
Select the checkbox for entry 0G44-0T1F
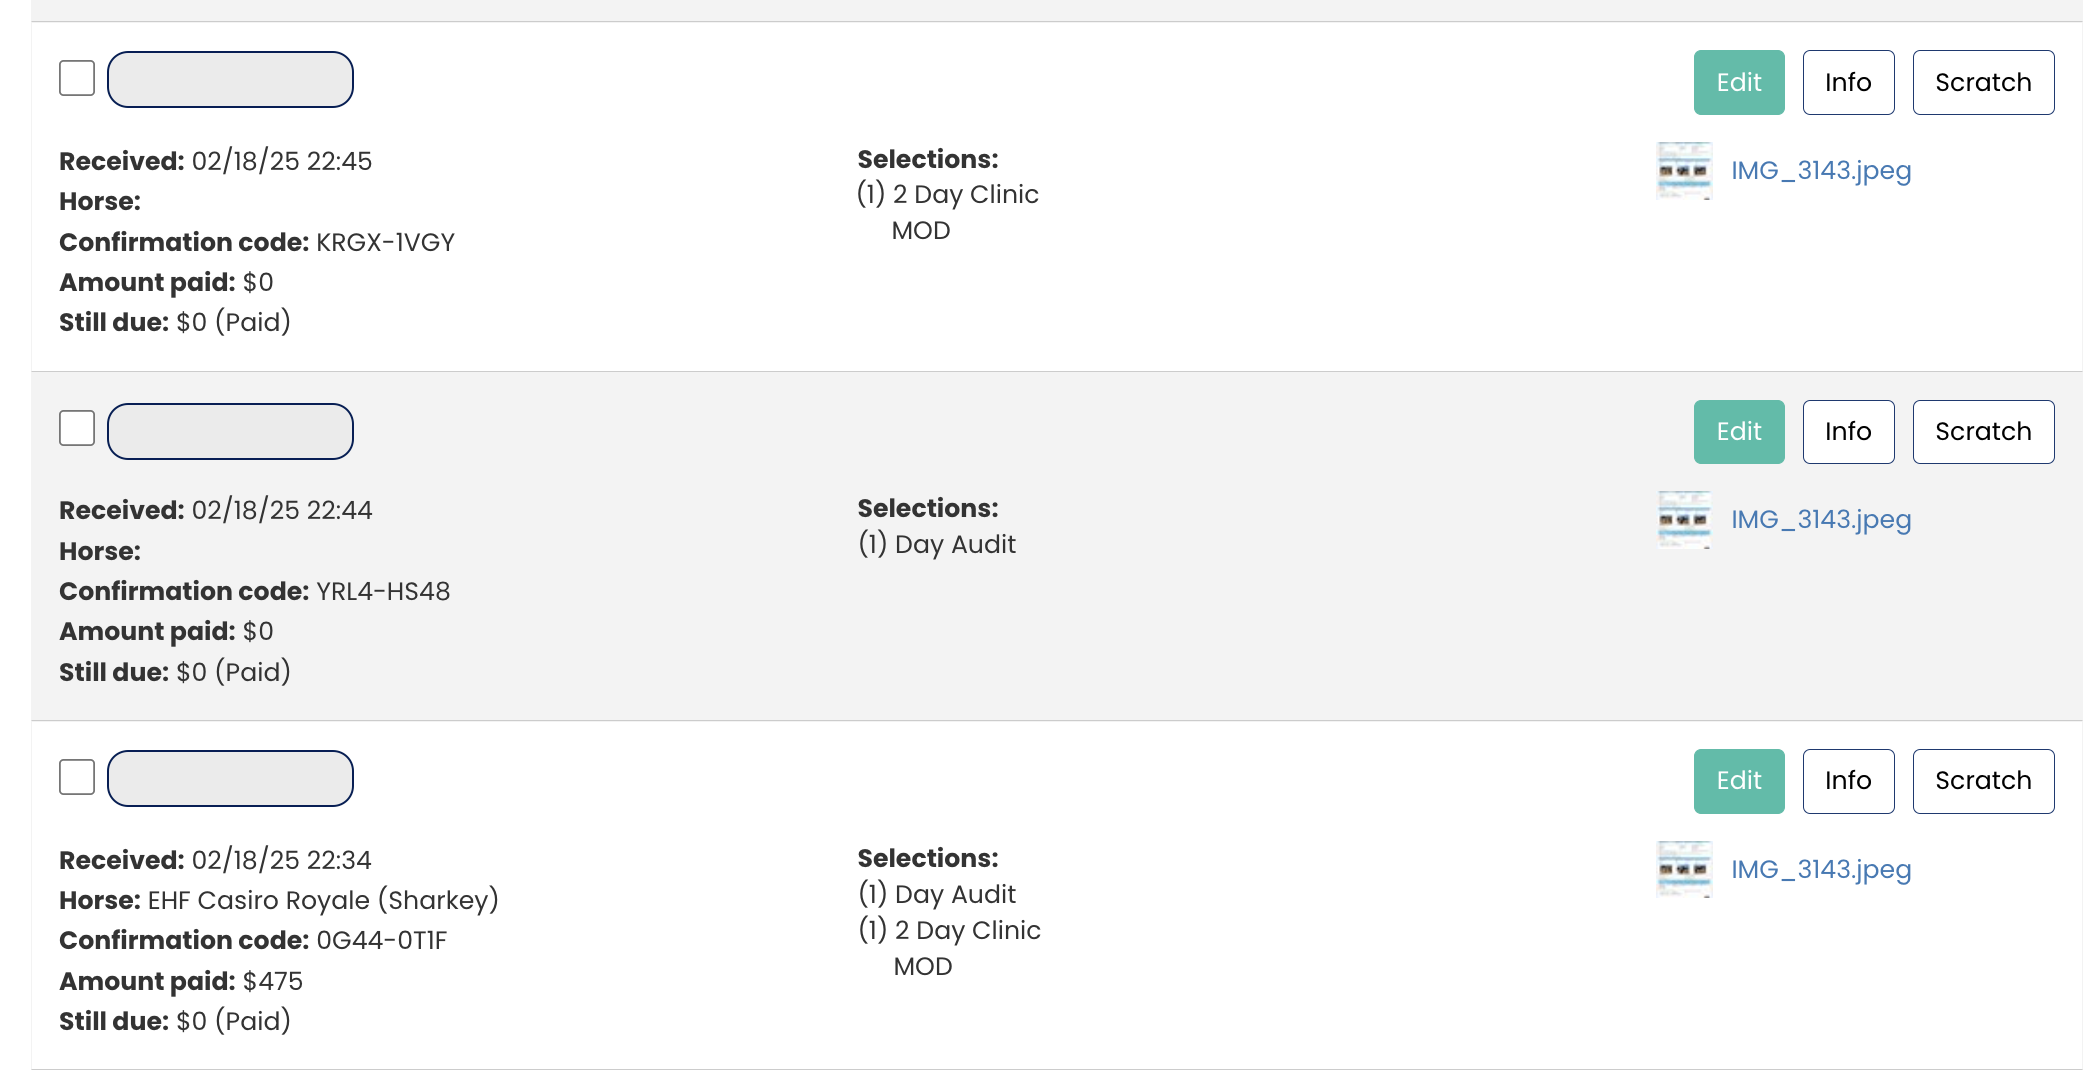[77, 777]
